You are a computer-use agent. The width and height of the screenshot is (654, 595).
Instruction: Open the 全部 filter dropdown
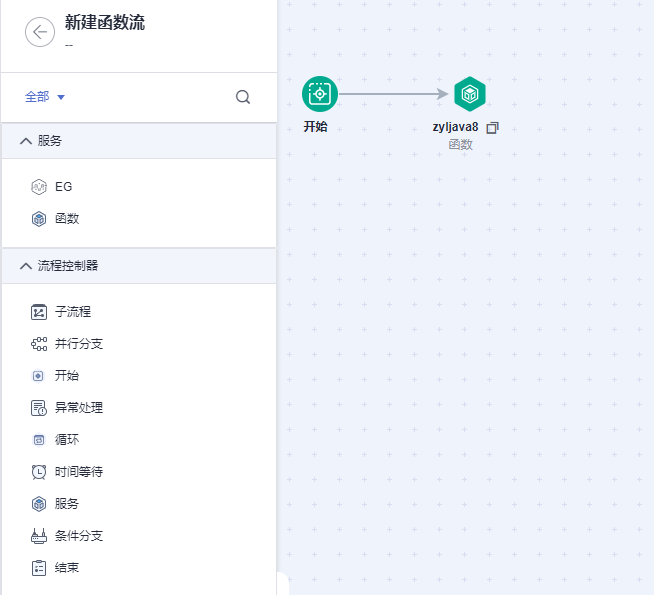click(x=45, y=97)
